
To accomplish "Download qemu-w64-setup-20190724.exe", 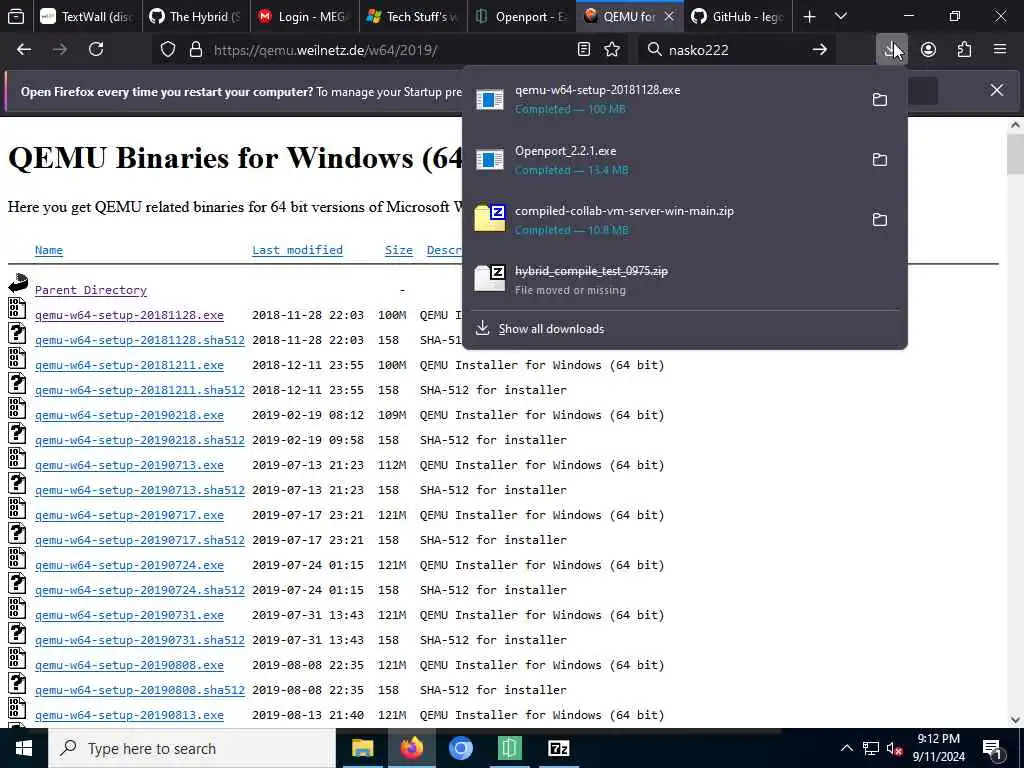I will 129,565.
